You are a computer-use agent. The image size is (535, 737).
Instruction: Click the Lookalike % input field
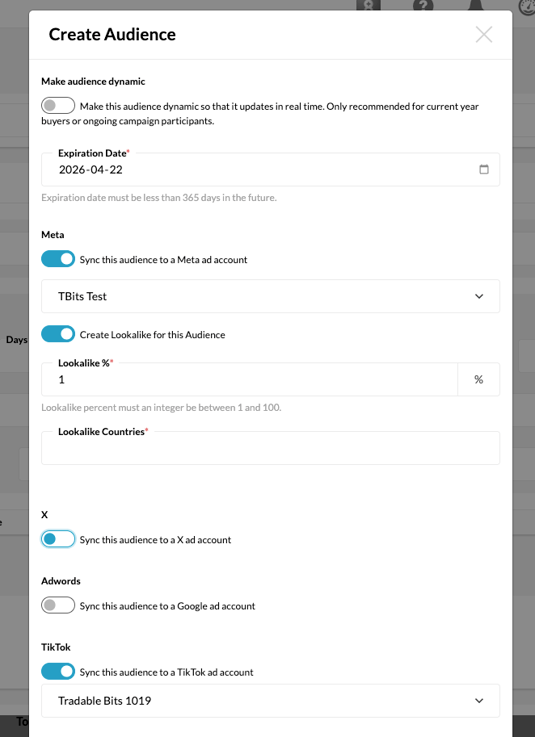249,379
